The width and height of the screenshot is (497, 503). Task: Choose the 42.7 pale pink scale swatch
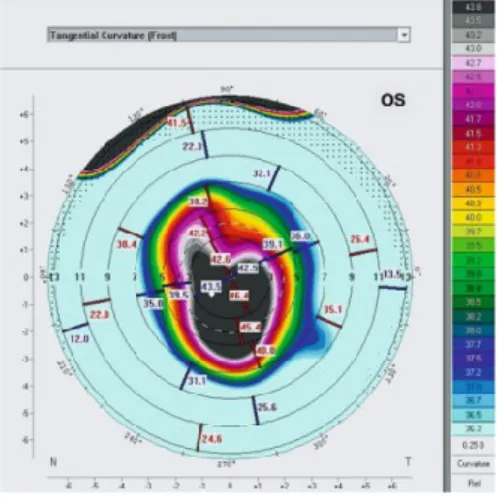[473, 63]
